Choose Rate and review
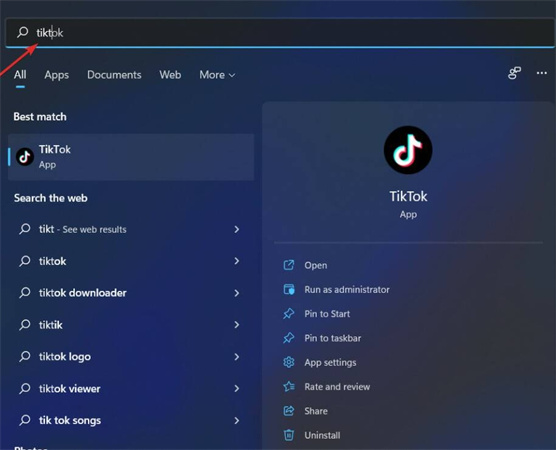Viewport: 556px width, 450px height. pos(337,387)
